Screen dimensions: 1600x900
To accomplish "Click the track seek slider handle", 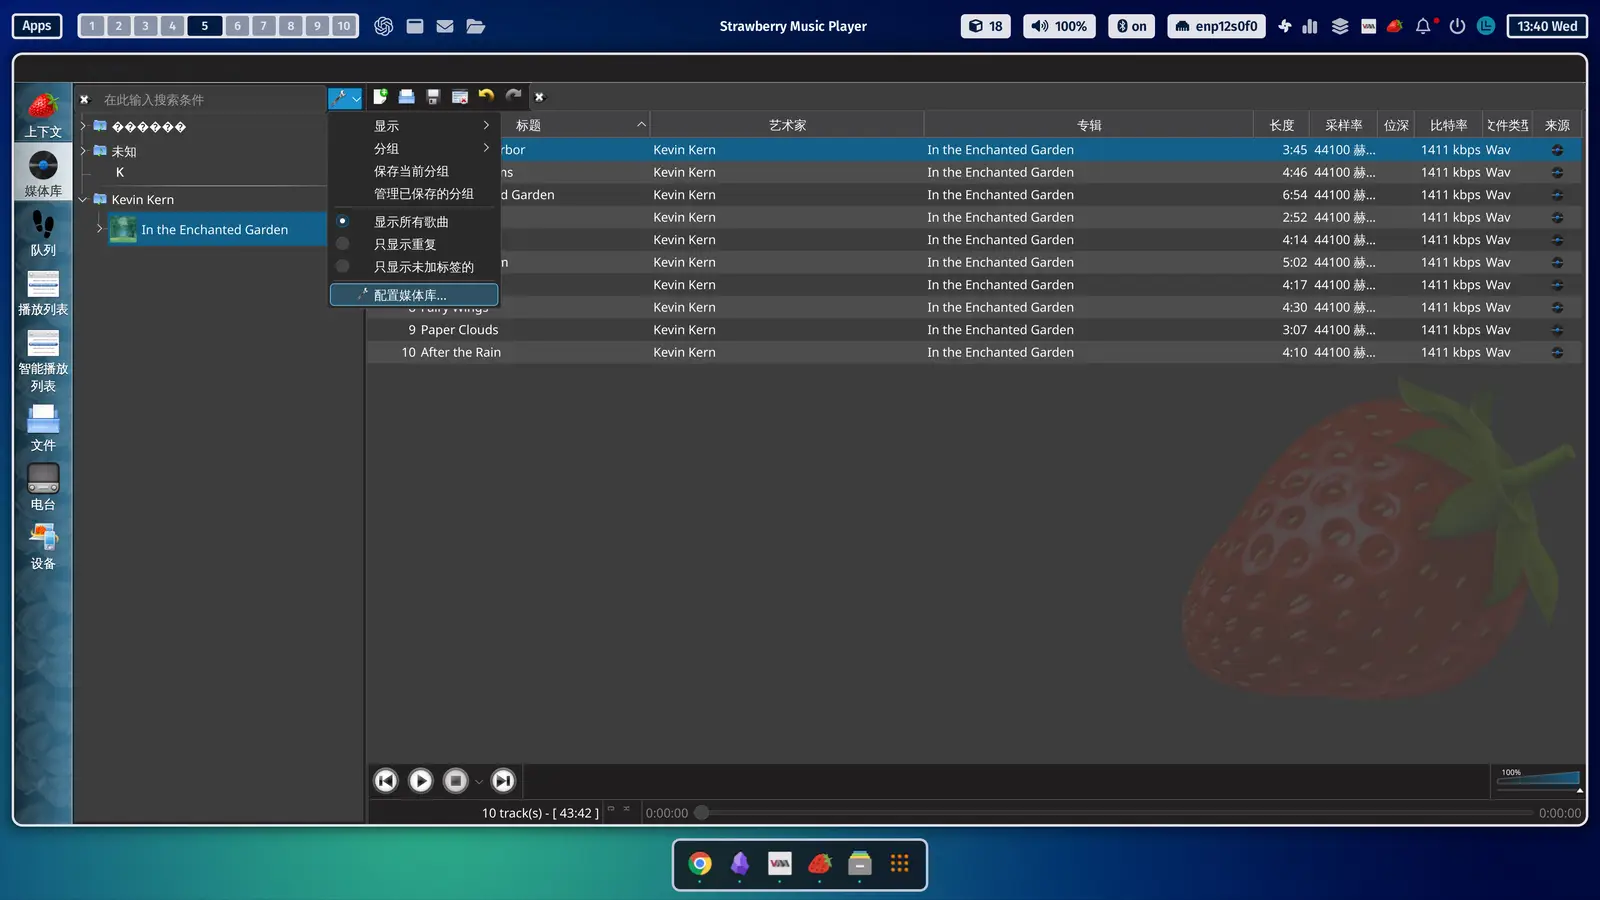I will tap(702, 813).
